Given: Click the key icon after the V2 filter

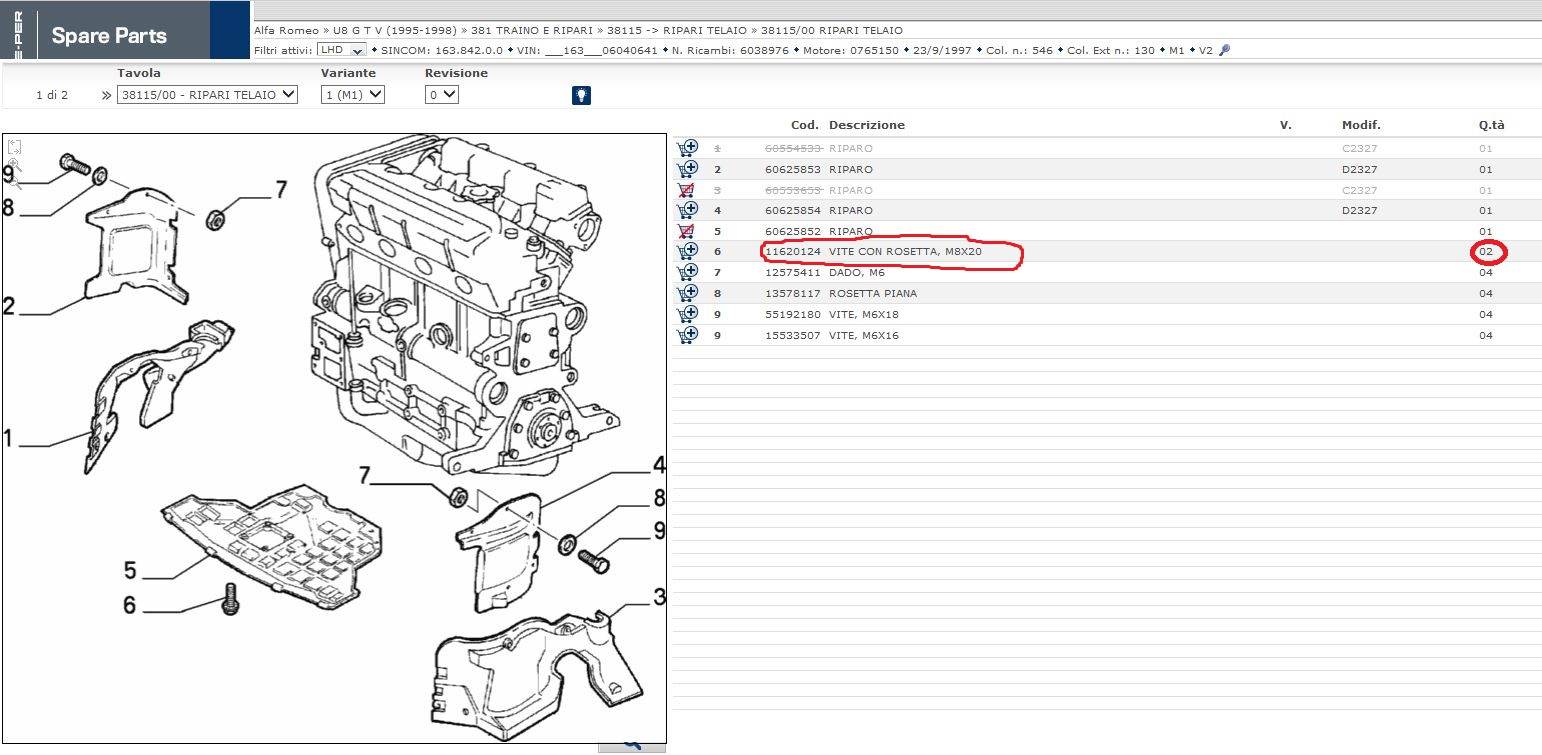Looking at the screenshot, I should click(x=1225, y=50).
